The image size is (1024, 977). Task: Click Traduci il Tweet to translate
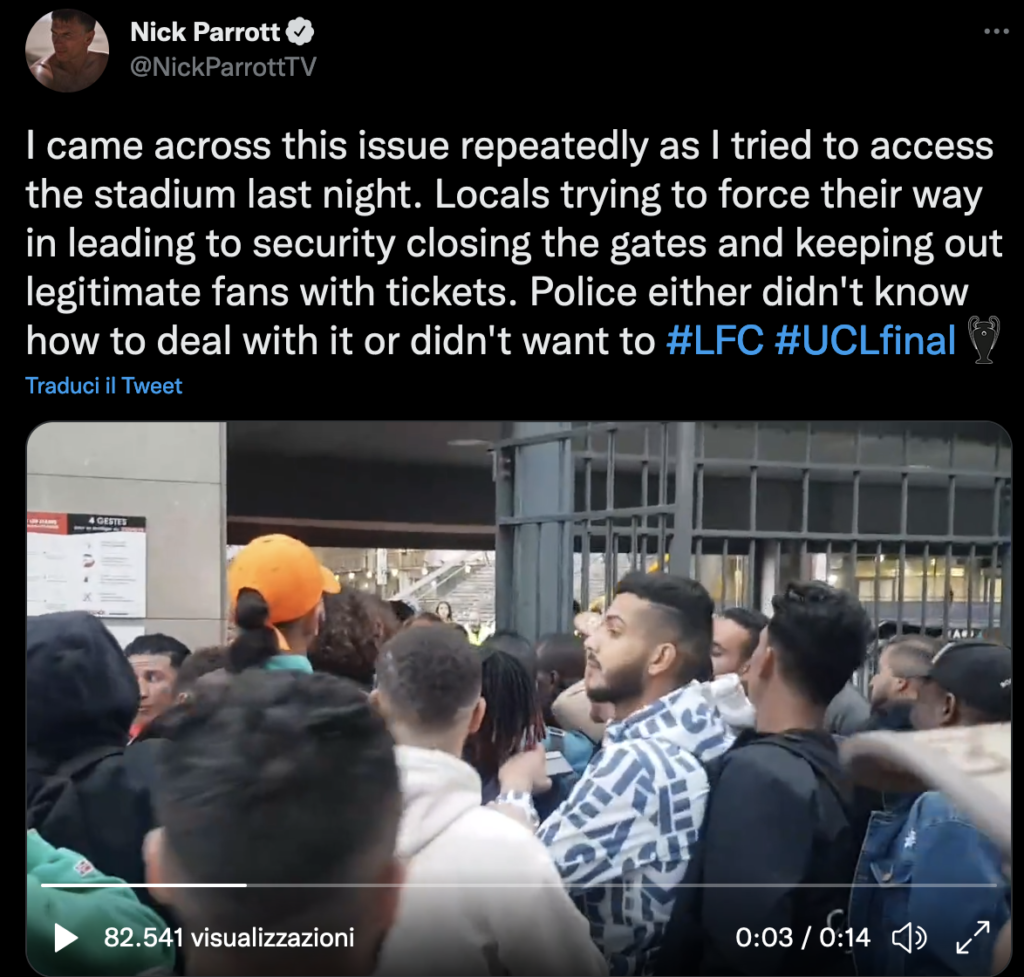(x=103, y=386)
